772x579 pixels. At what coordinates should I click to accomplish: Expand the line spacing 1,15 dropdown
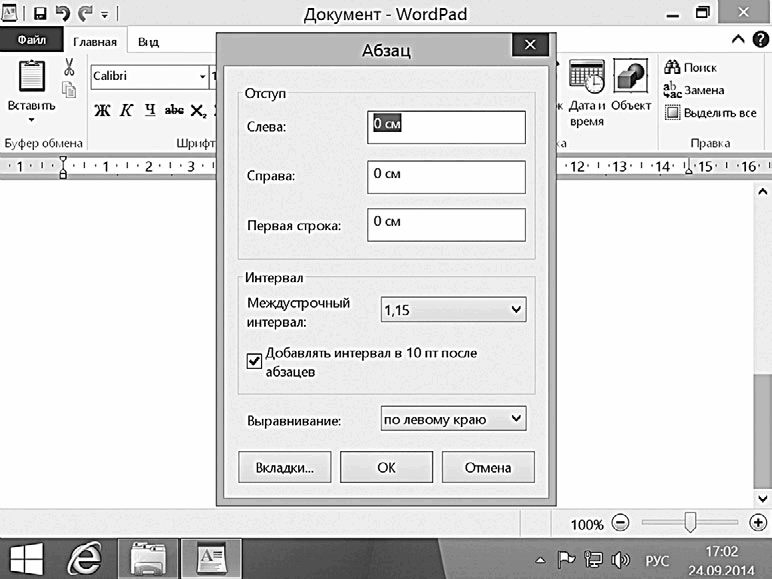pos(453,310)
